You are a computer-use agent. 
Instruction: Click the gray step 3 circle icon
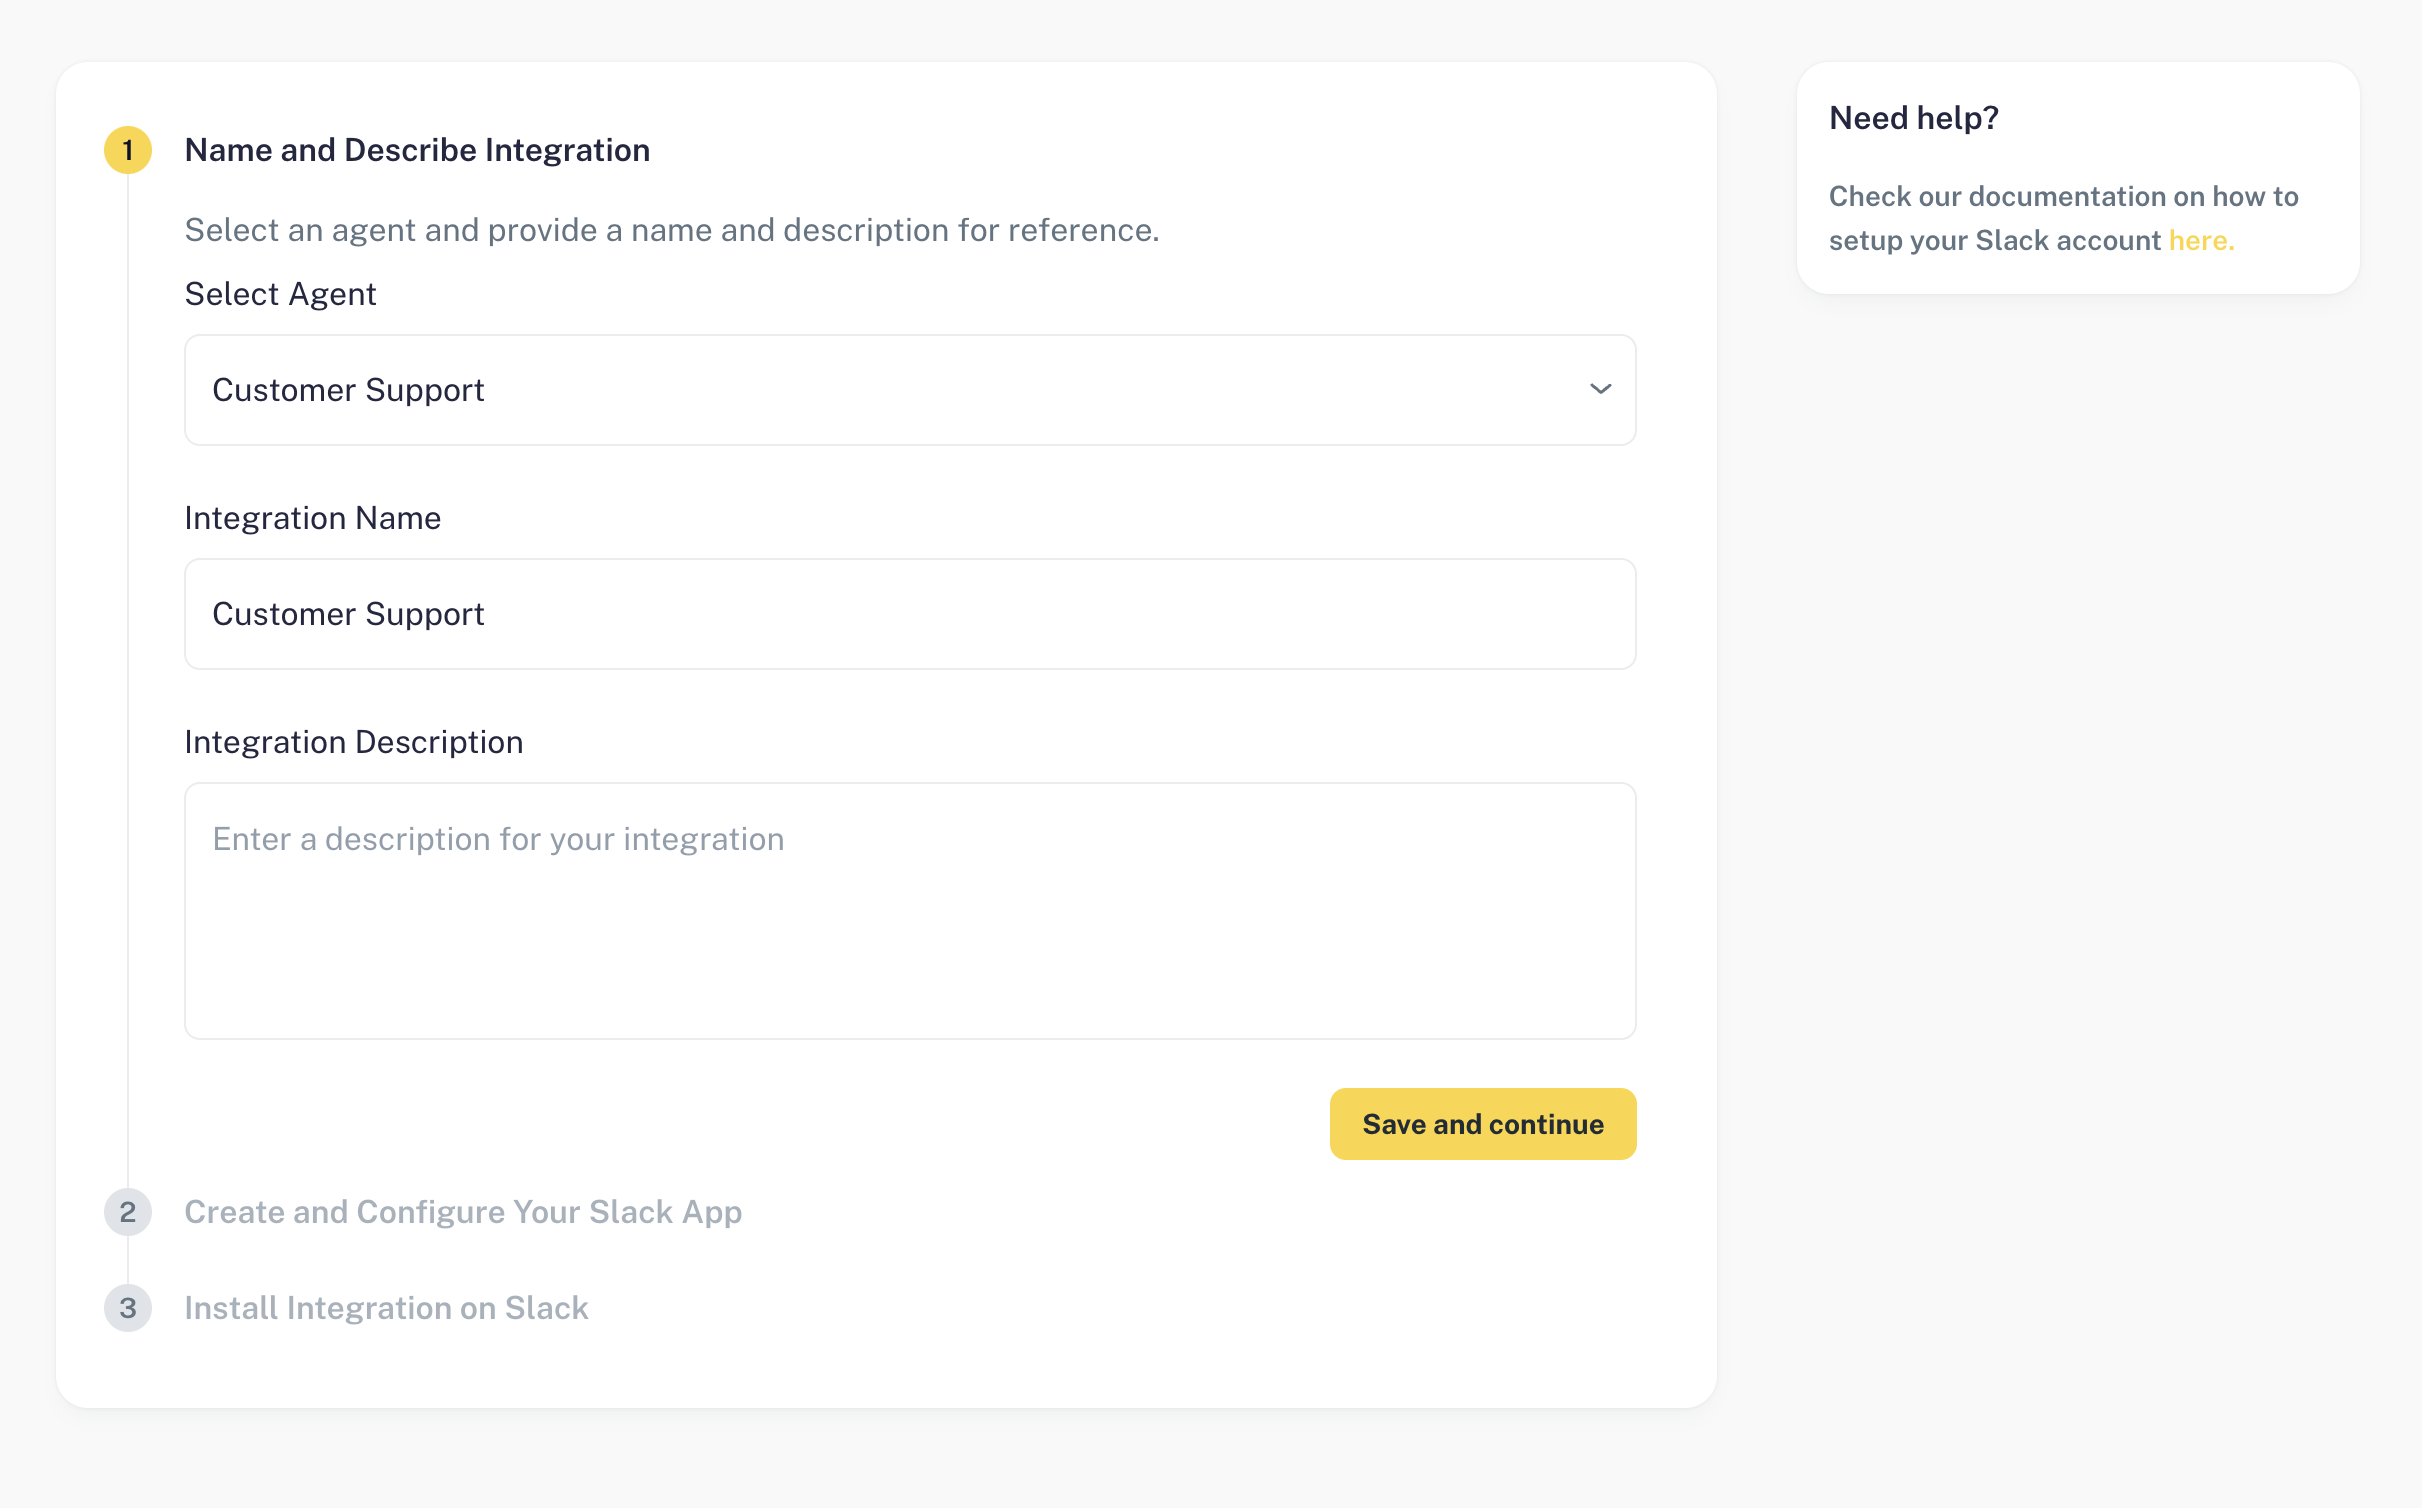[x=128, y=1308]
